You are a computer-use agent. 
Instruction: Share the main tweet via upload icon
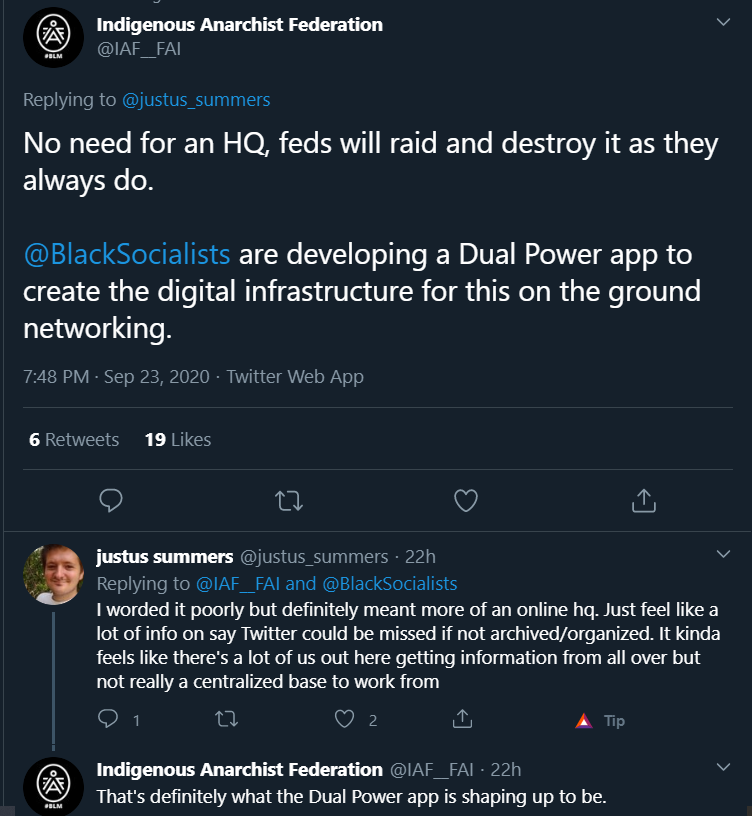644,501
